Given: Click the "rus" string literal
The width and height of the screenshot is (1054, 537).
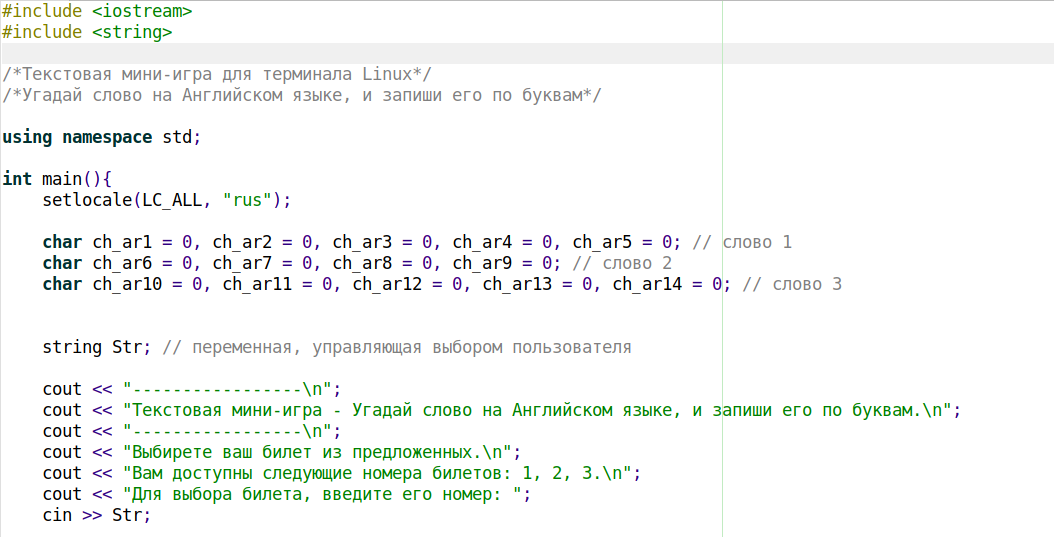Looking at the screenshot, I should pyautogui.click(x=247, y=200).
